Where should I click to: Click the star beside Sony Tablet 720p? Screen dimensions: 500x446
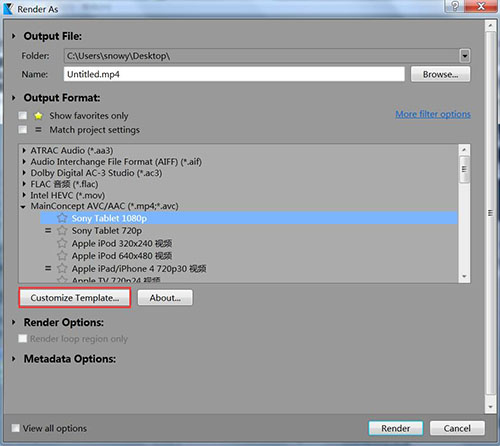pyautogui.click(x=62, y=231)
